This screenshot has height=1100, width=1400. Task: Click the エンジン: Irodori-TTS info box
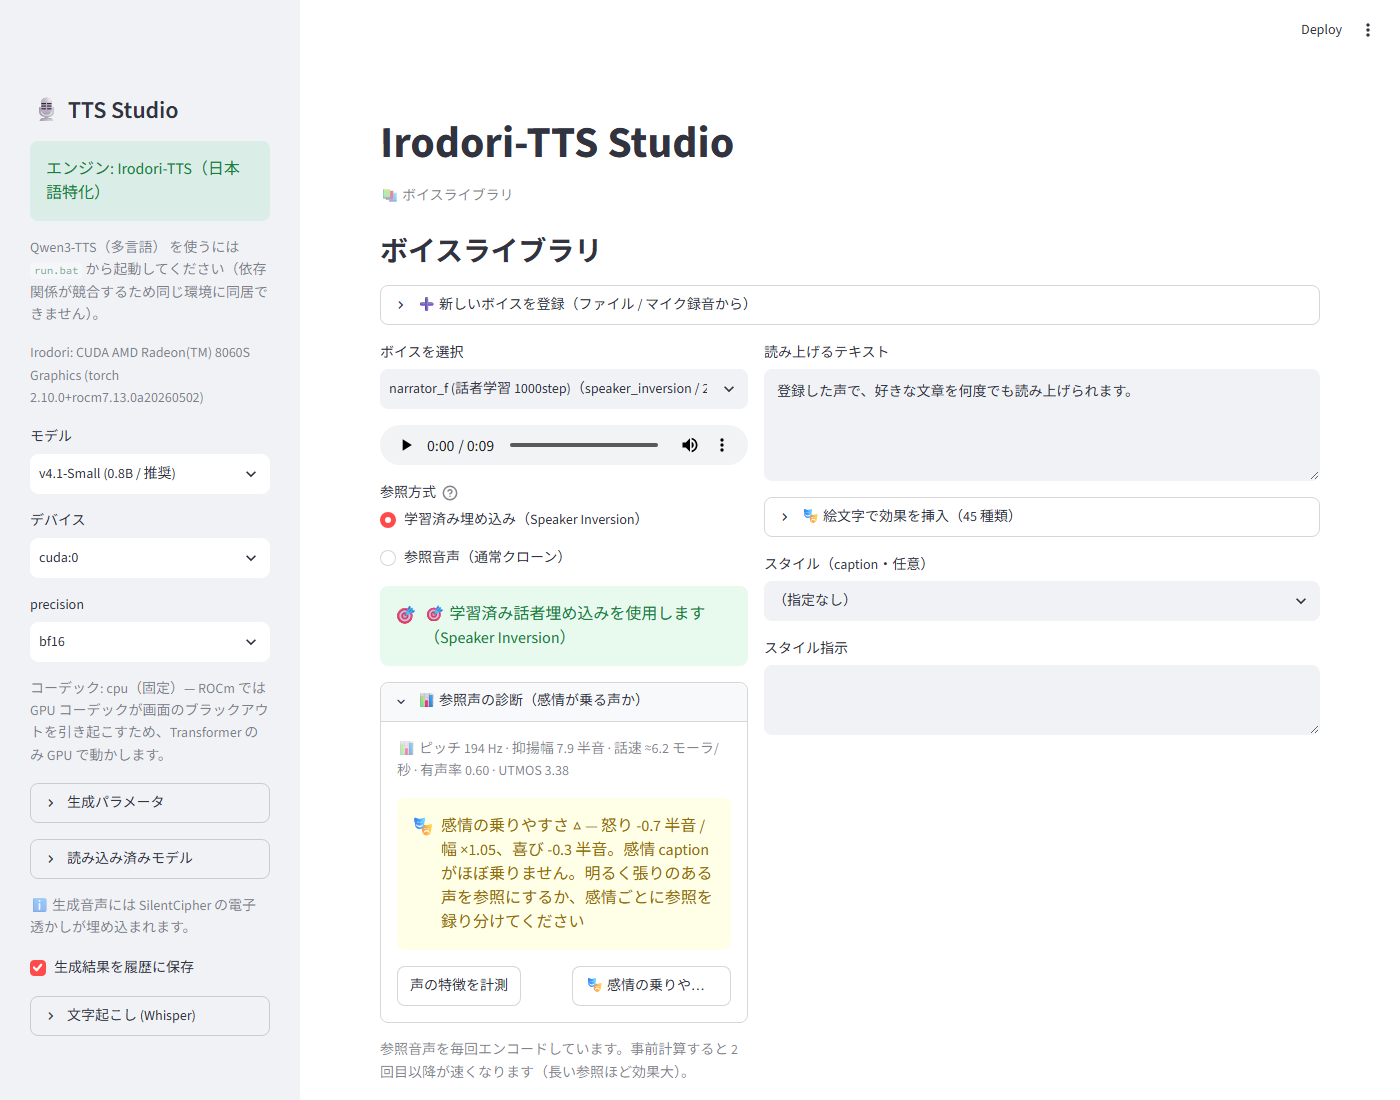tap(150, 181)
